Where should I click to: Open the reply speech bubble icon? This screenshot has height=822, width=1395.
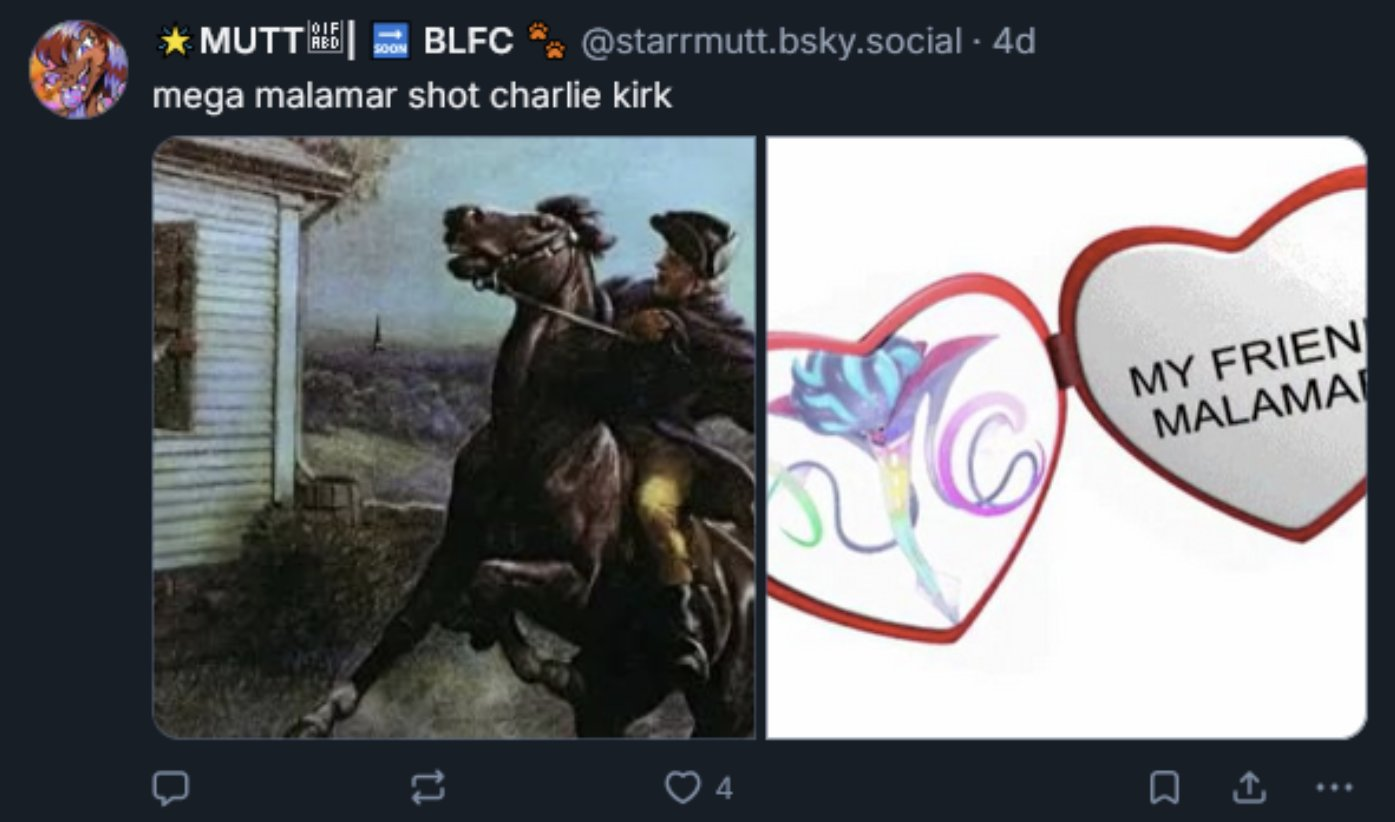(170, 789)
